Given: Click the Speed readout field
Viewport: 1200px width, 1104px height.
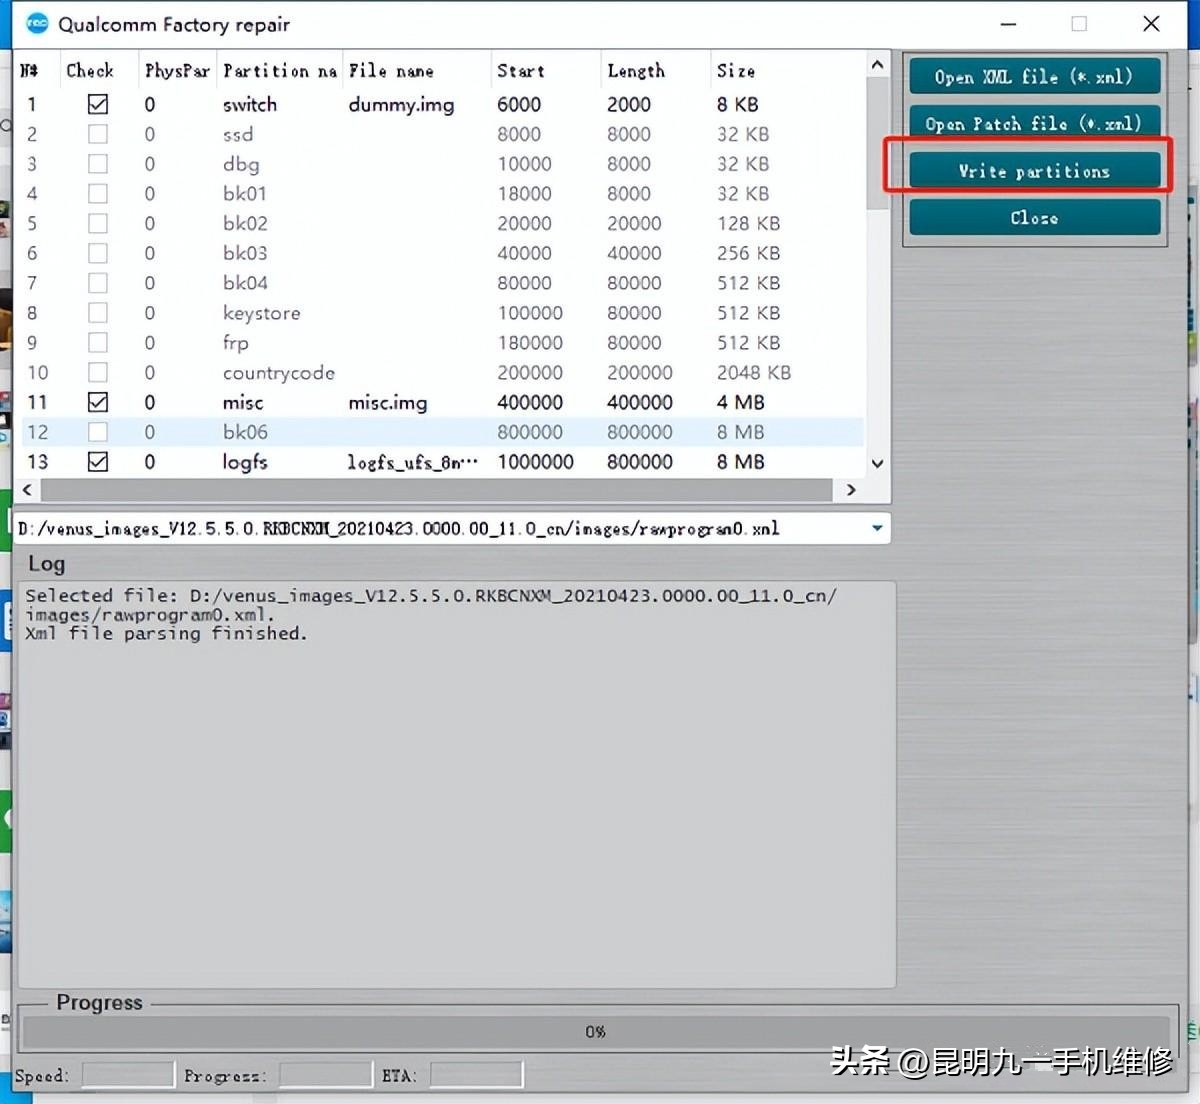Looking at the screenshot, I should point(127,1075).
